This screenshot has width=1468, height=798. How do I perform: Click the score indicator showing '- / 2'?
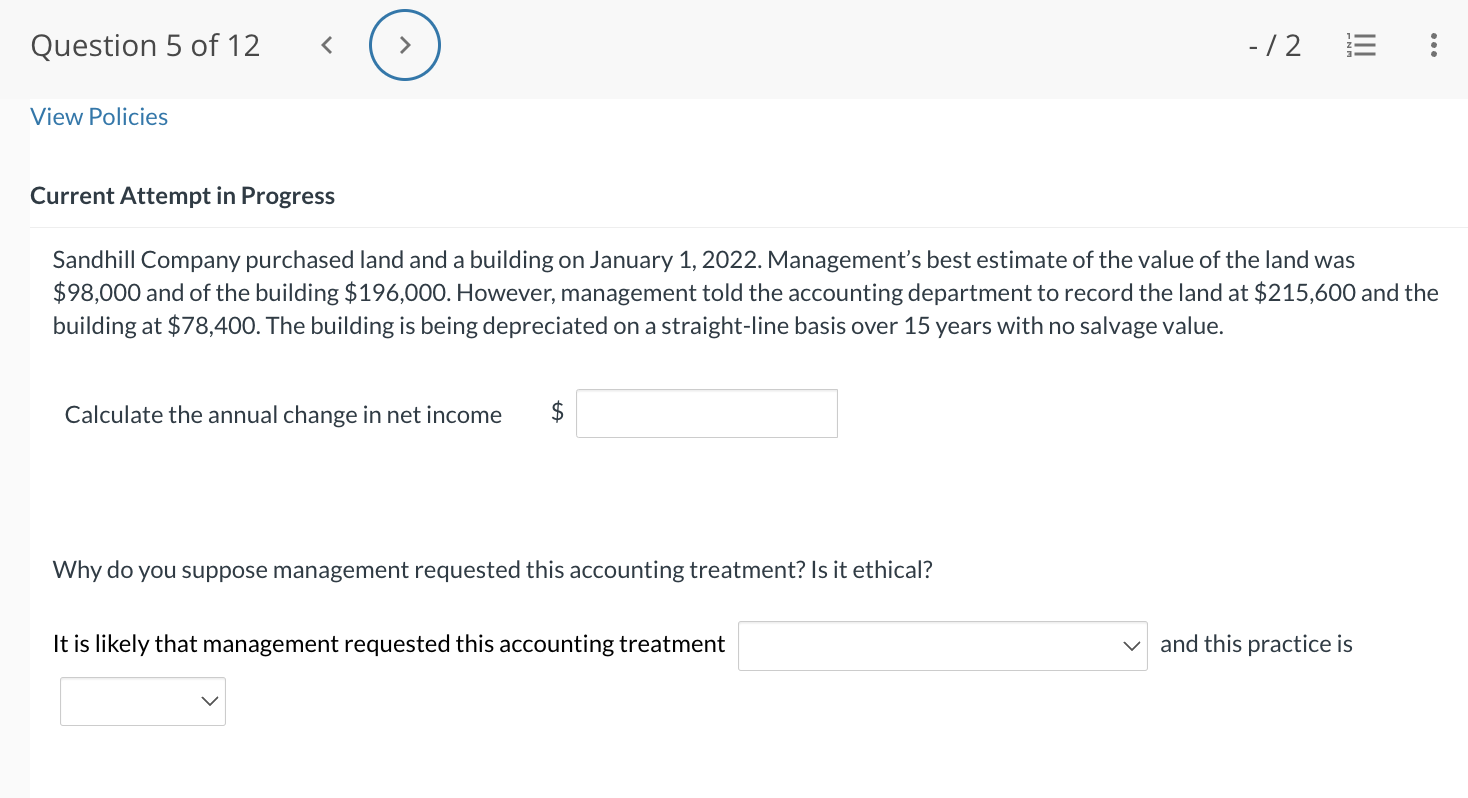[1275, 45]
